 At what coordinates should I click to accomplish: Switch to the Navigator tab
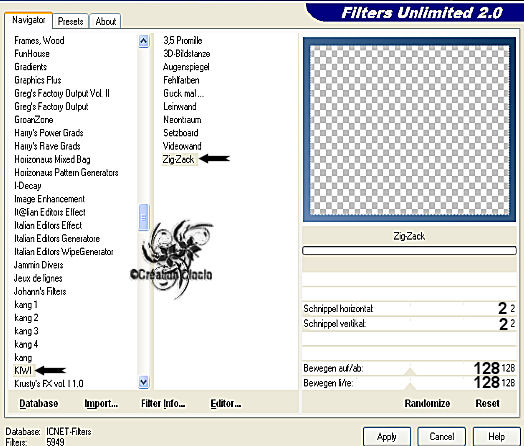coord(28,20)
